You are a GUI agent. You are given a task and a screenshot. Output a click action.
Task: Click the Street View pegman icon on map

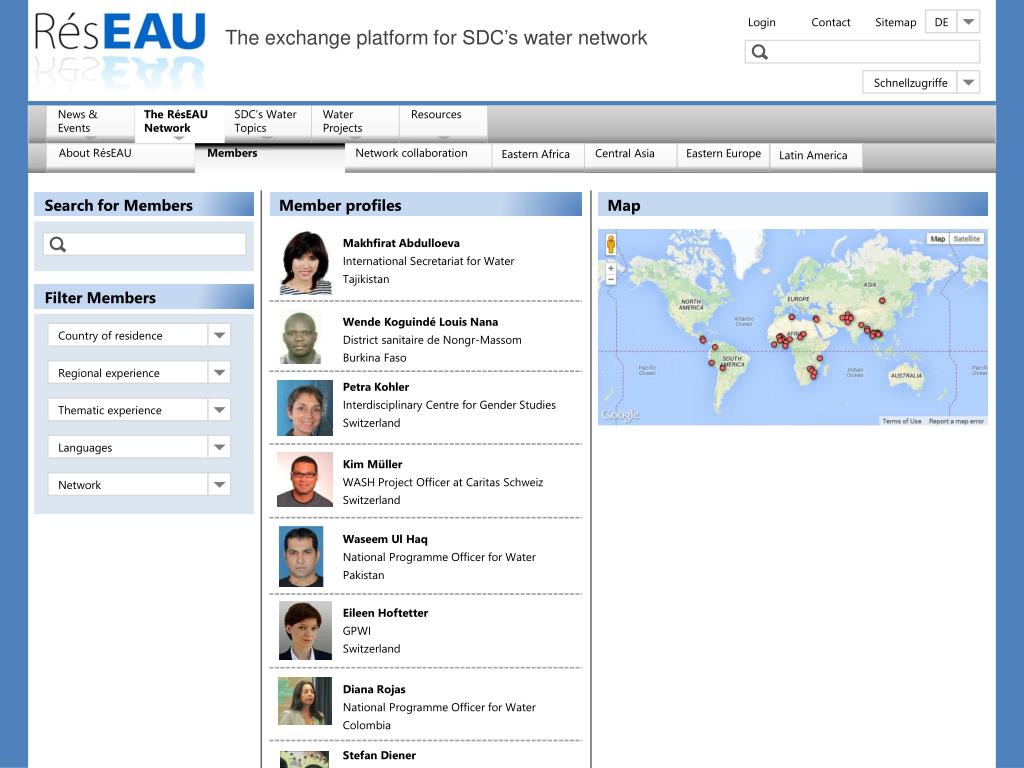pos(611,243)
